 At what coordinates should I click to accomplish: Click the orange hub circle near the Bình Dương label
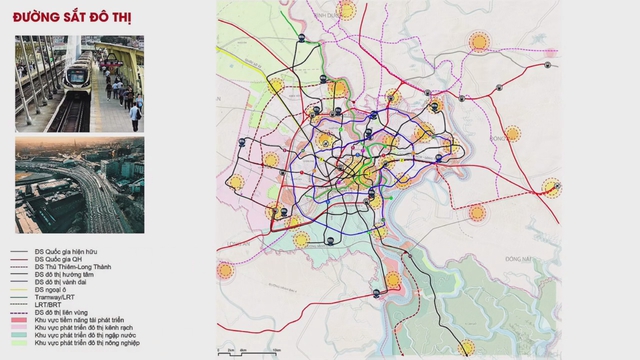point(346,10)
